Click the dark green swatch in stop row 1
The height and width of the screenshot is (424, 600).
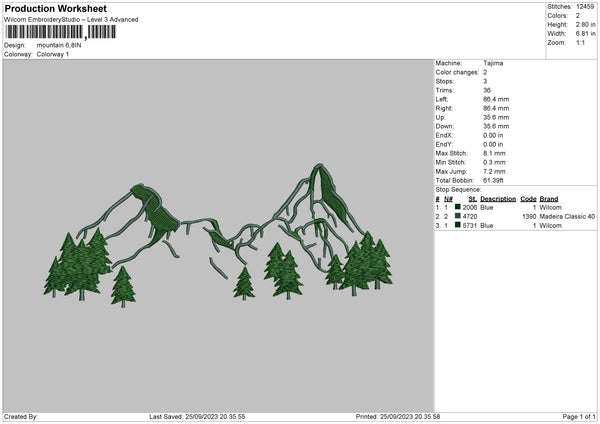coord(457,207)
